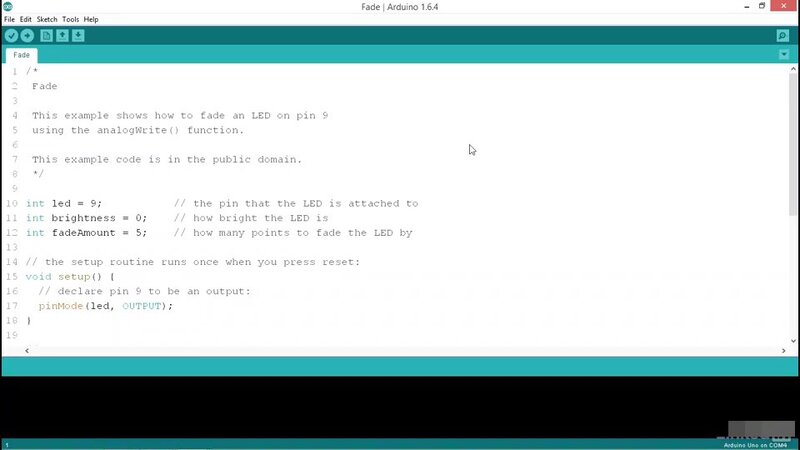
Task: Open the tab options dropdown arrow
Action: (x=784, y=55)
